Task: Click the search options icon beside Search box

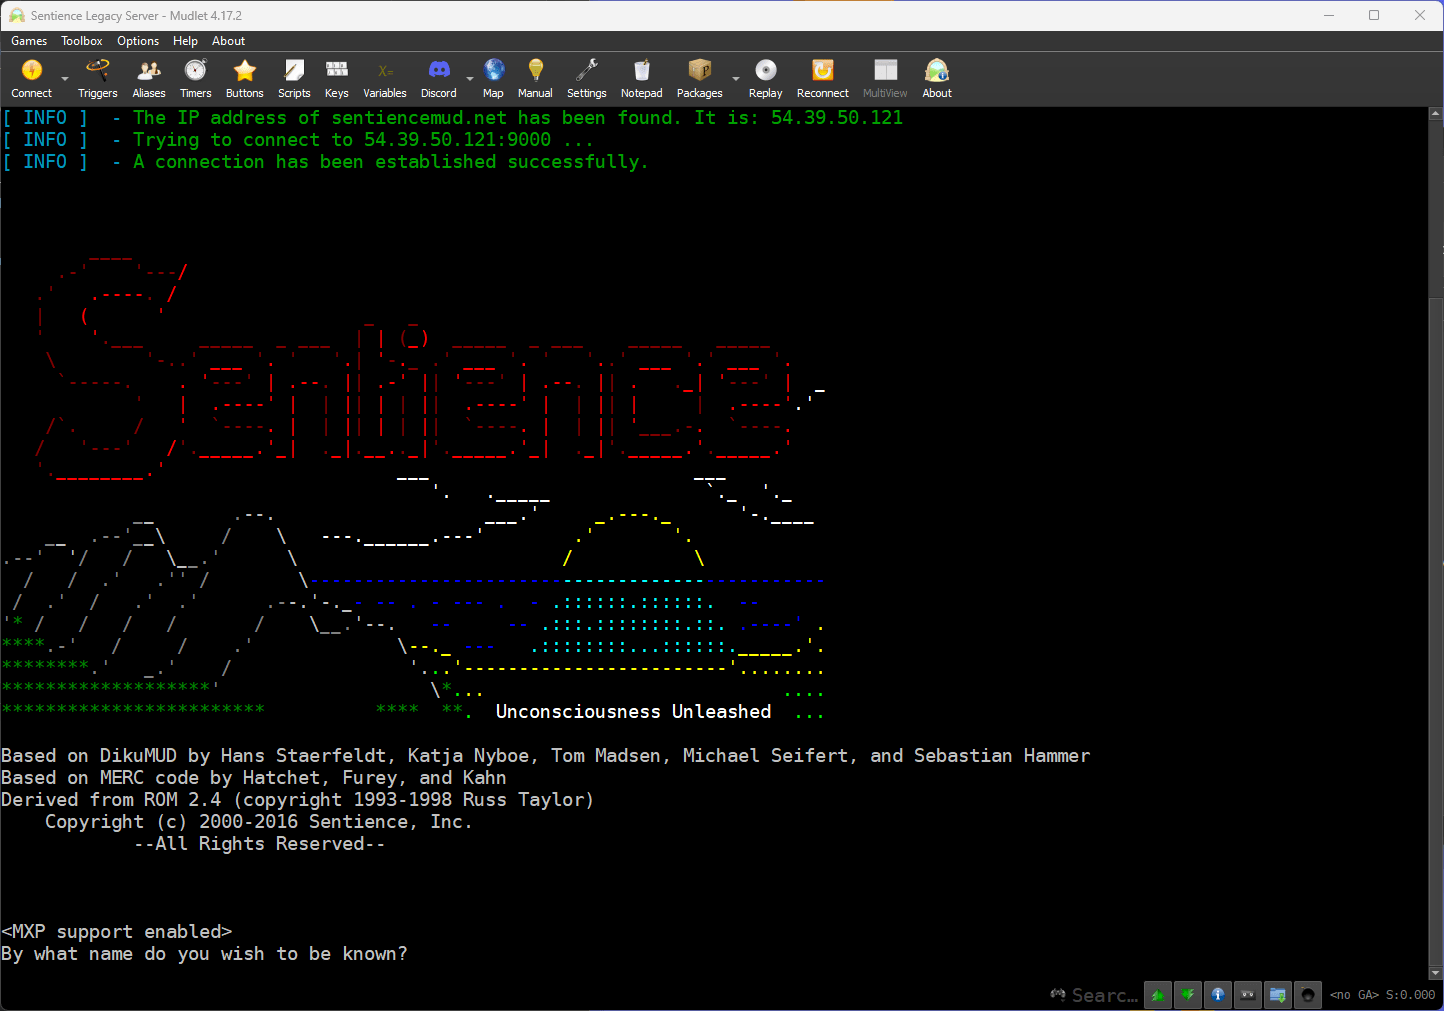Action: click(x=1058, y=995)
